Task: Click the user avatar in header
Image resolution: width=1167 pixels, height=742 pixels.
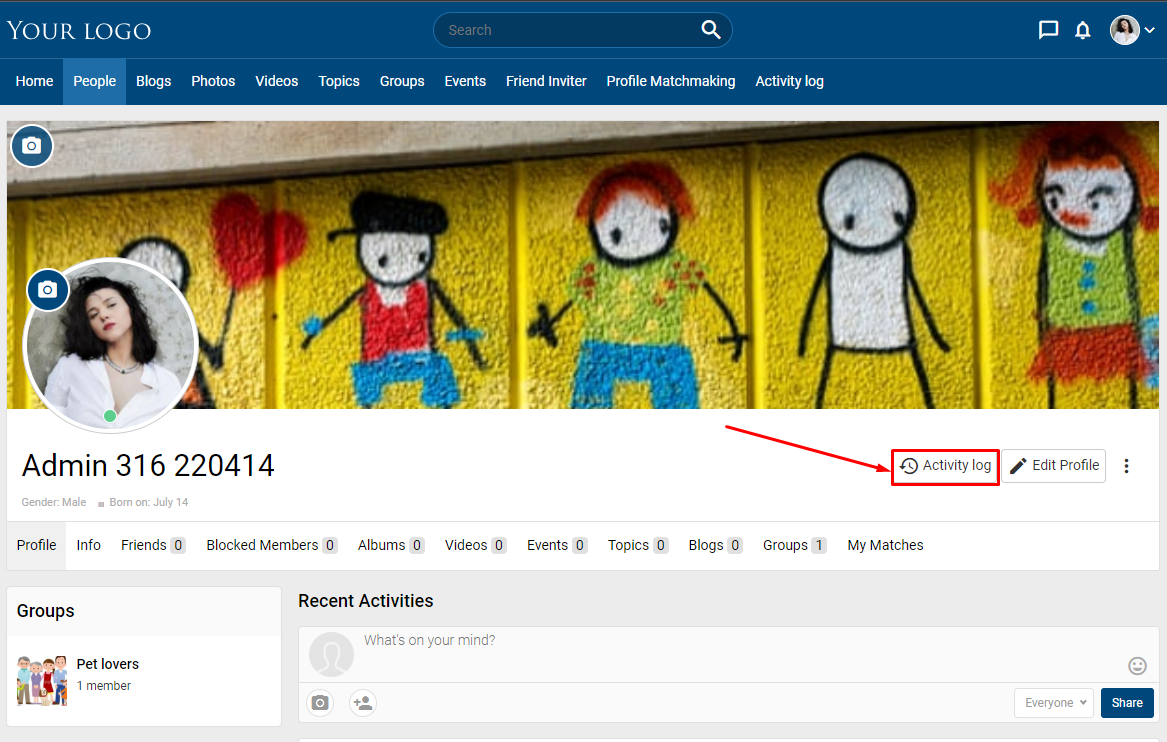Action: pyautogui.click(x=1125, y=31)
